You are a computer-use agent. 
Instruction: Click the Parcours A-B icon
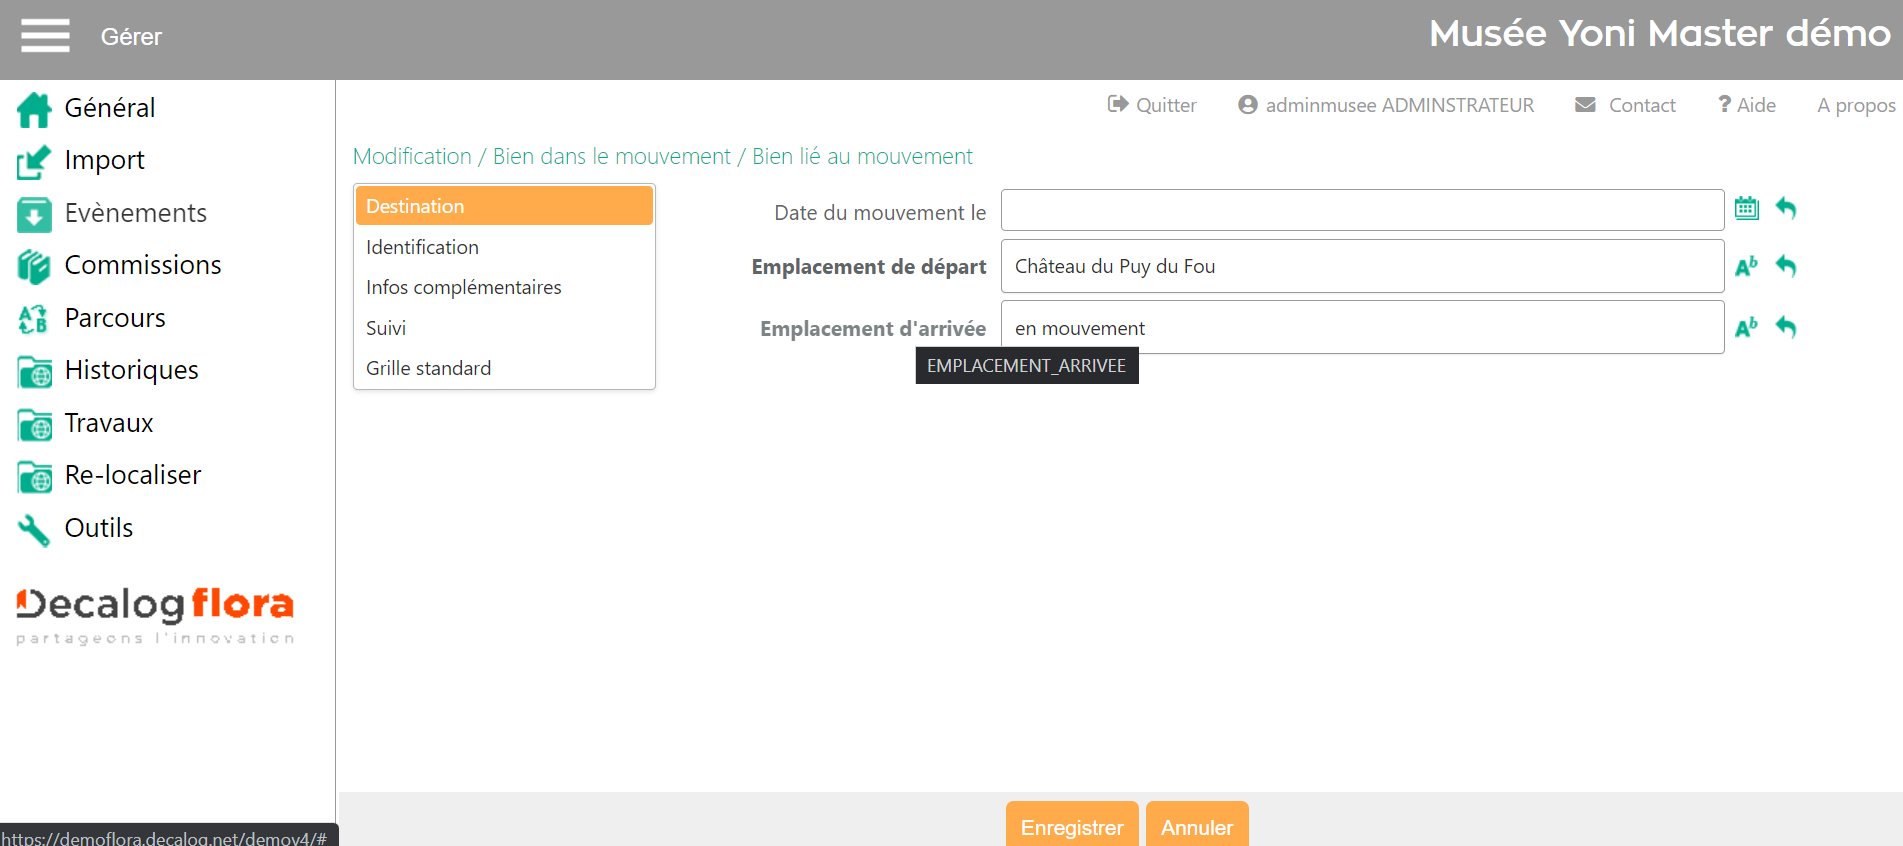coord(34,319)
